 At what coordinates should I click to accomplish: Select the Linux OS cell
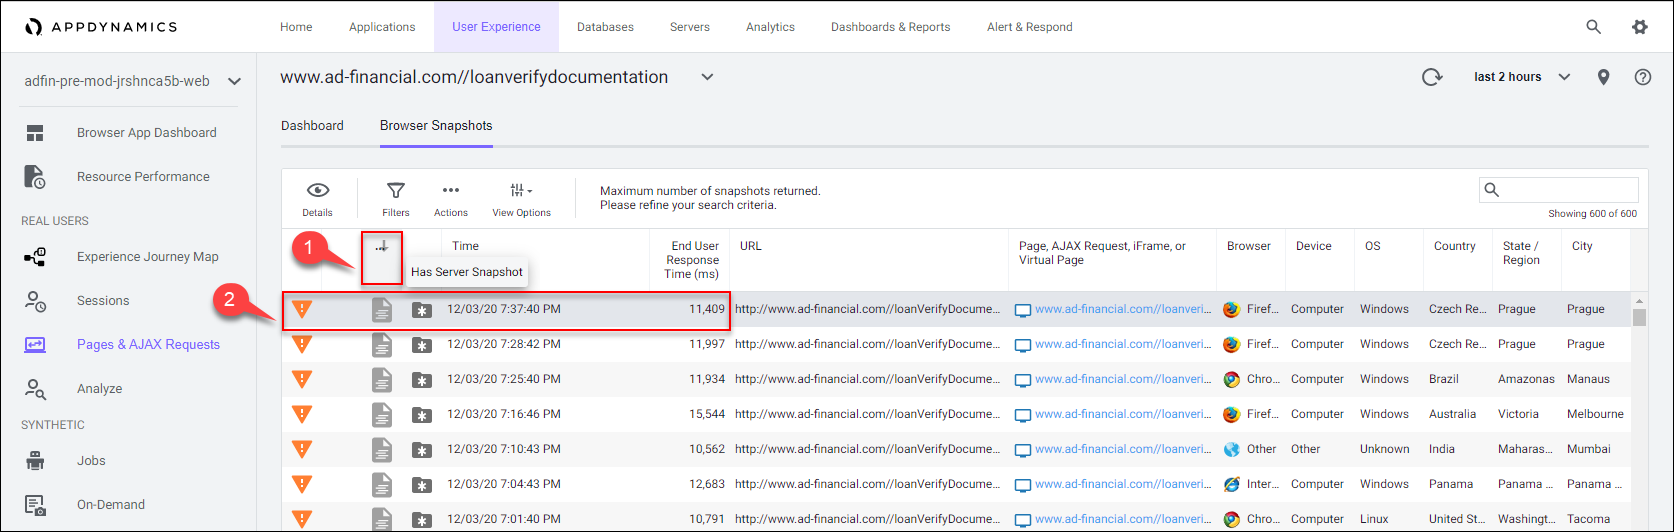tap(1374, 519)
